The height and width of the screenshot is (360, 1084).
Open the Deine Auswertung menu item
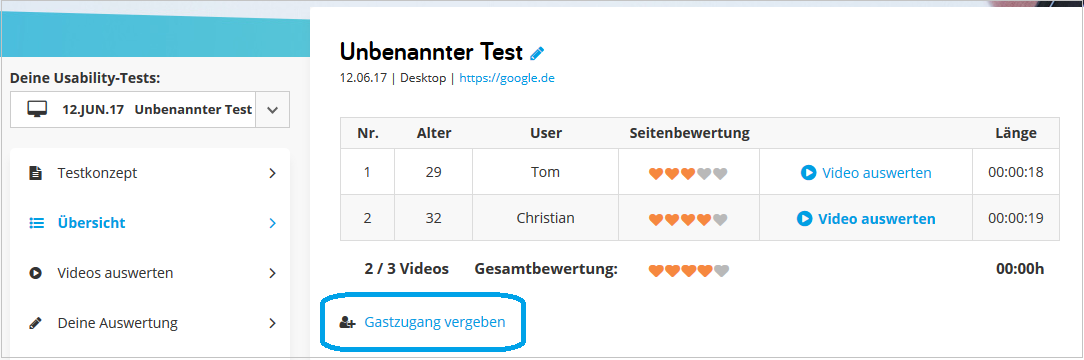click(x=150, y=323)
